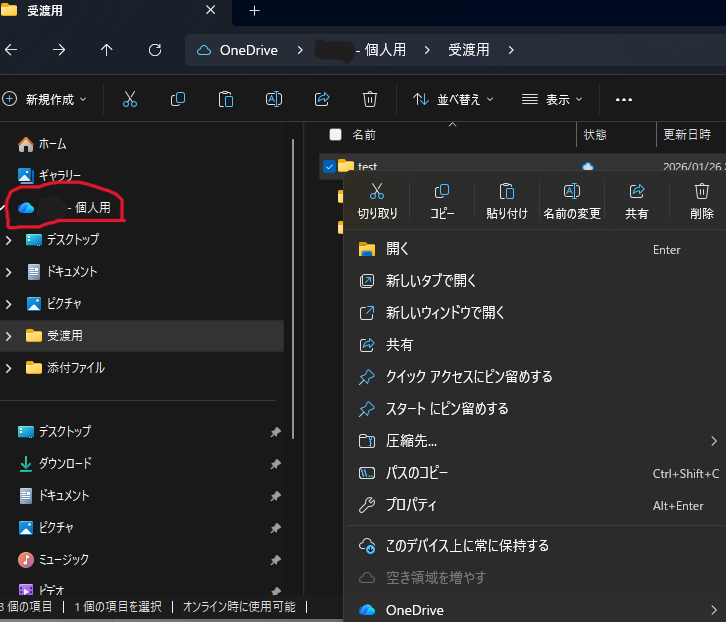Screen dimensions: 726x622
Task: Click 名前の変更 icon in context menu
Action: click(x=571, y=192)
